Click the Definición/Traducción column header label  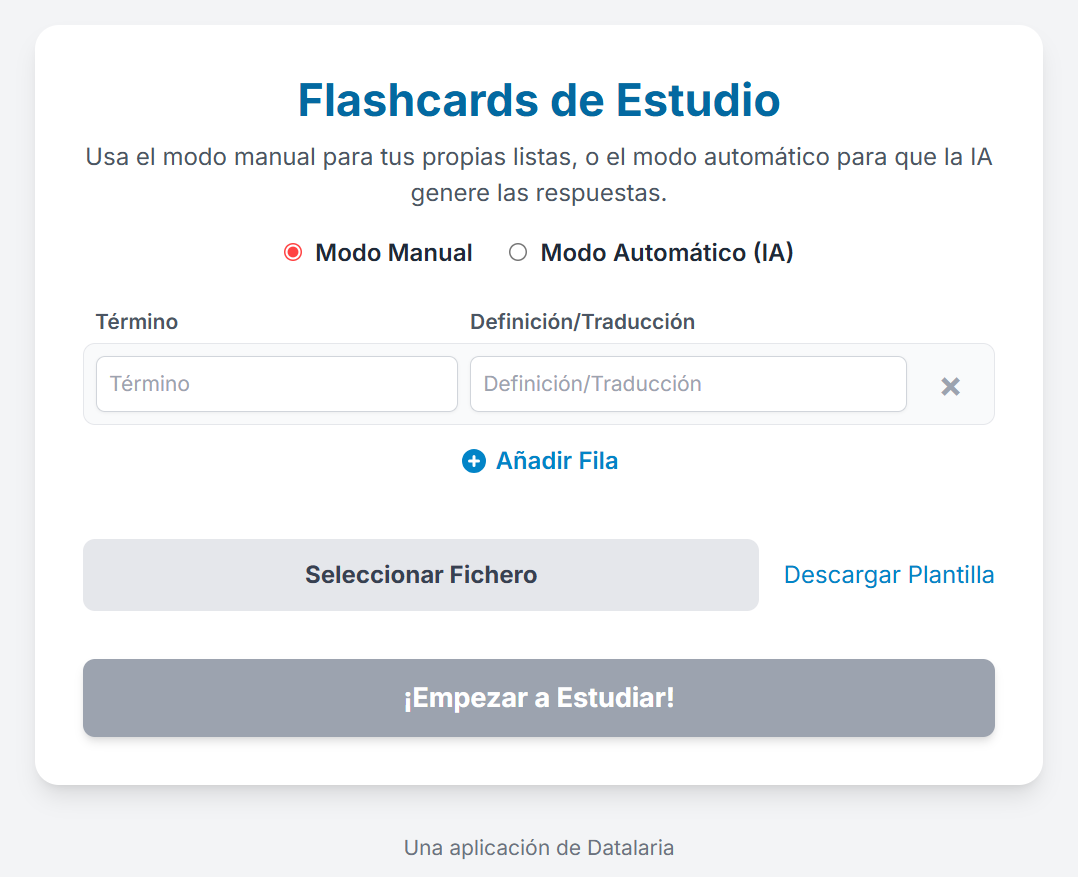tap(582, 322)
